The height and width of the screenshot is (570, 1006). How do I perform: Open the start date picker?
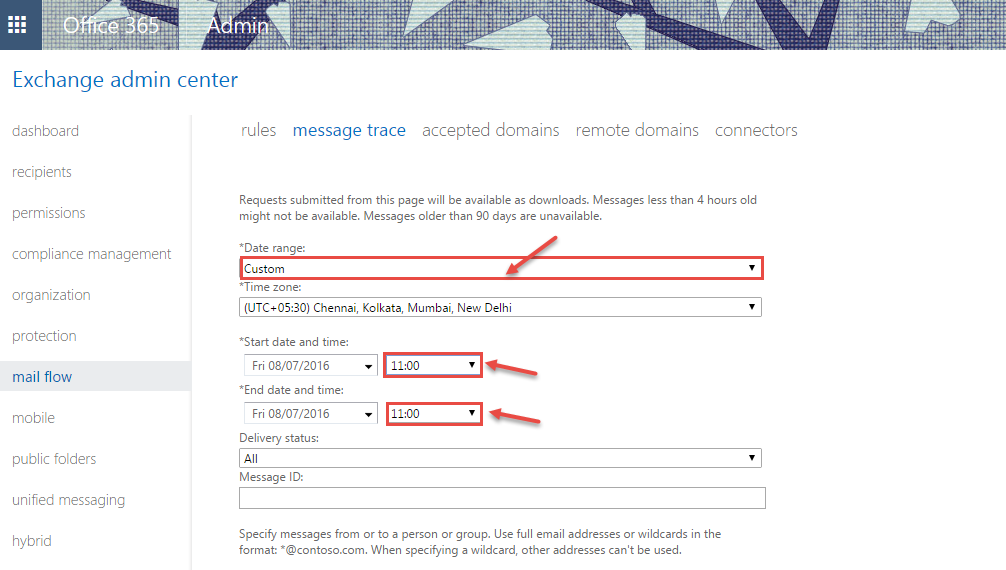coord(311,365)
